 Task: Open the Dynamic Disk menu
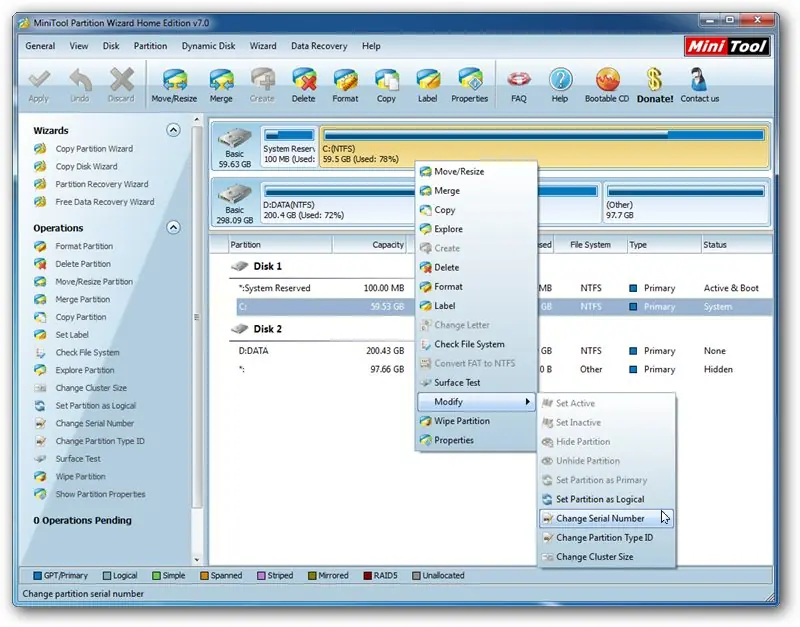[x=208, y=46]
